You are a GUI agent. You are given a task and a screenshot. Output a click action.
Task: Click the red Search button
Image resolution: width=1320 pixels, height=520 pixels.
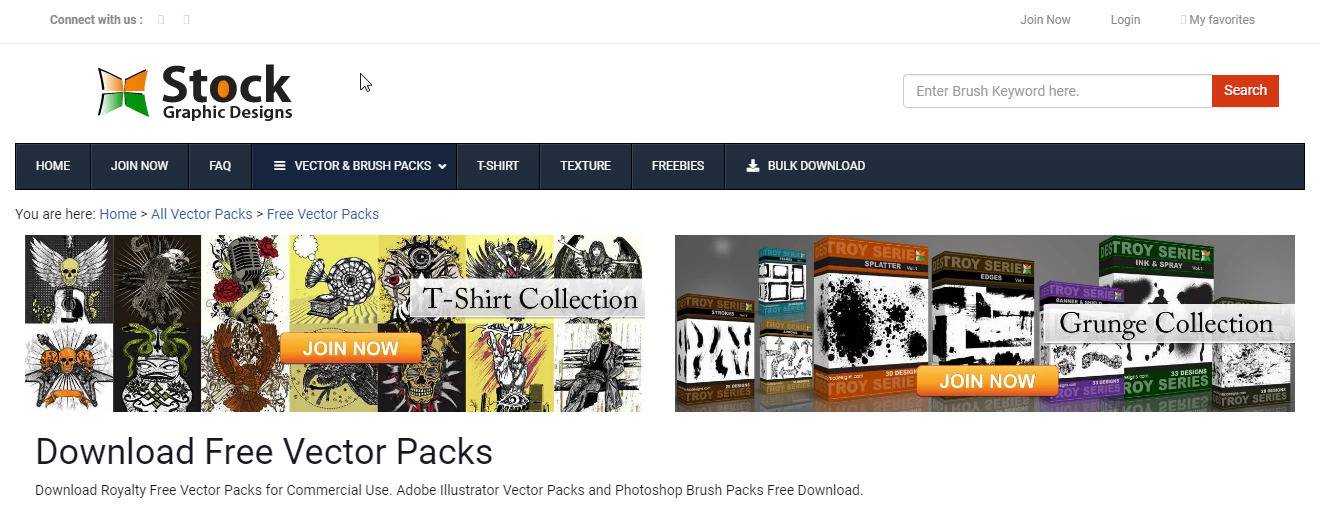pos(1245,91)
